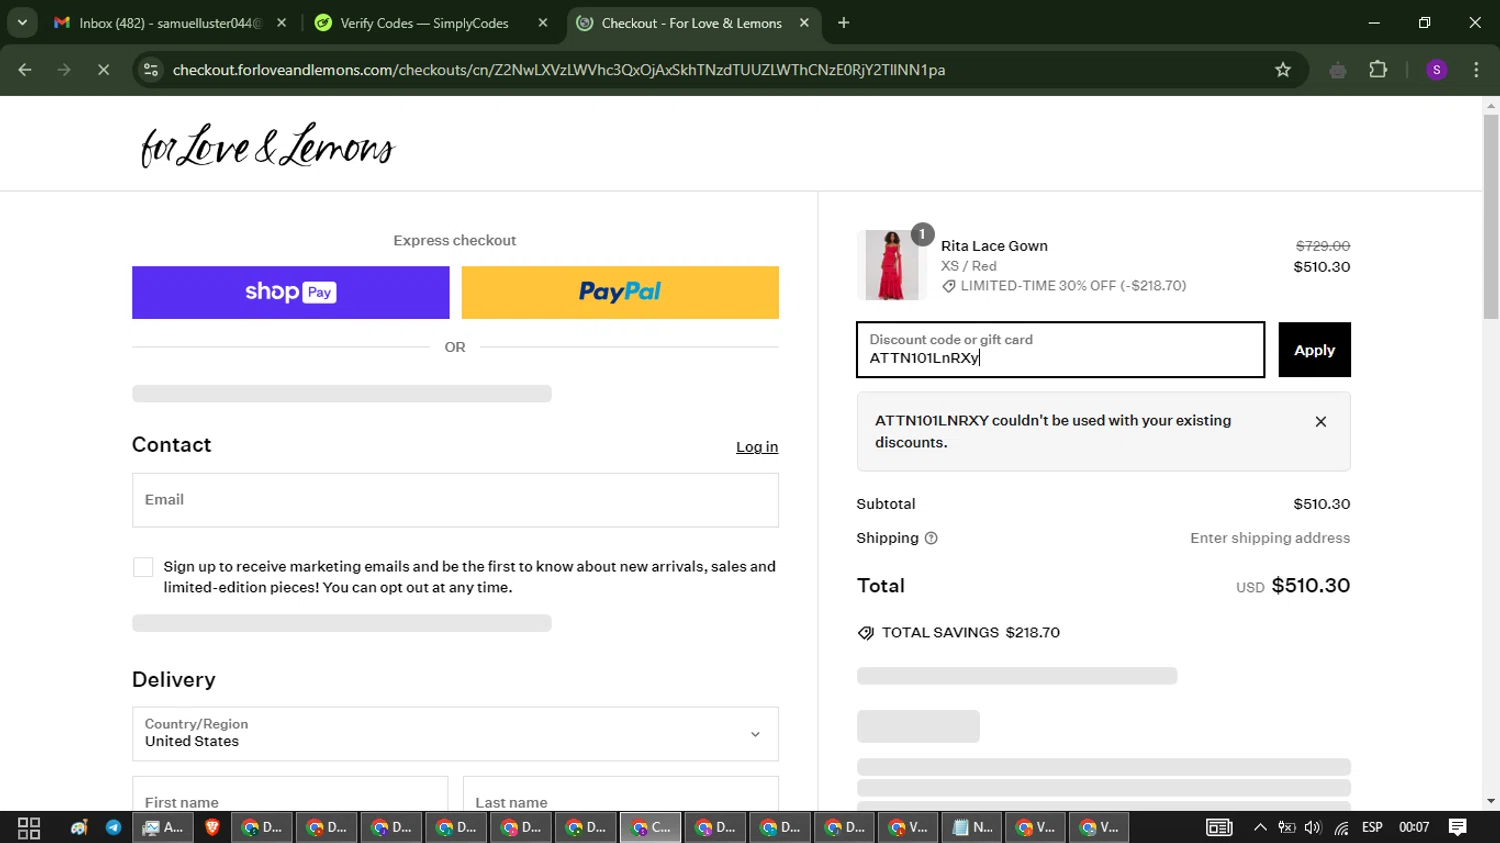Click the struck-through $729.00 price
Screen dimensions: 1500x843
coord(1323,246)
